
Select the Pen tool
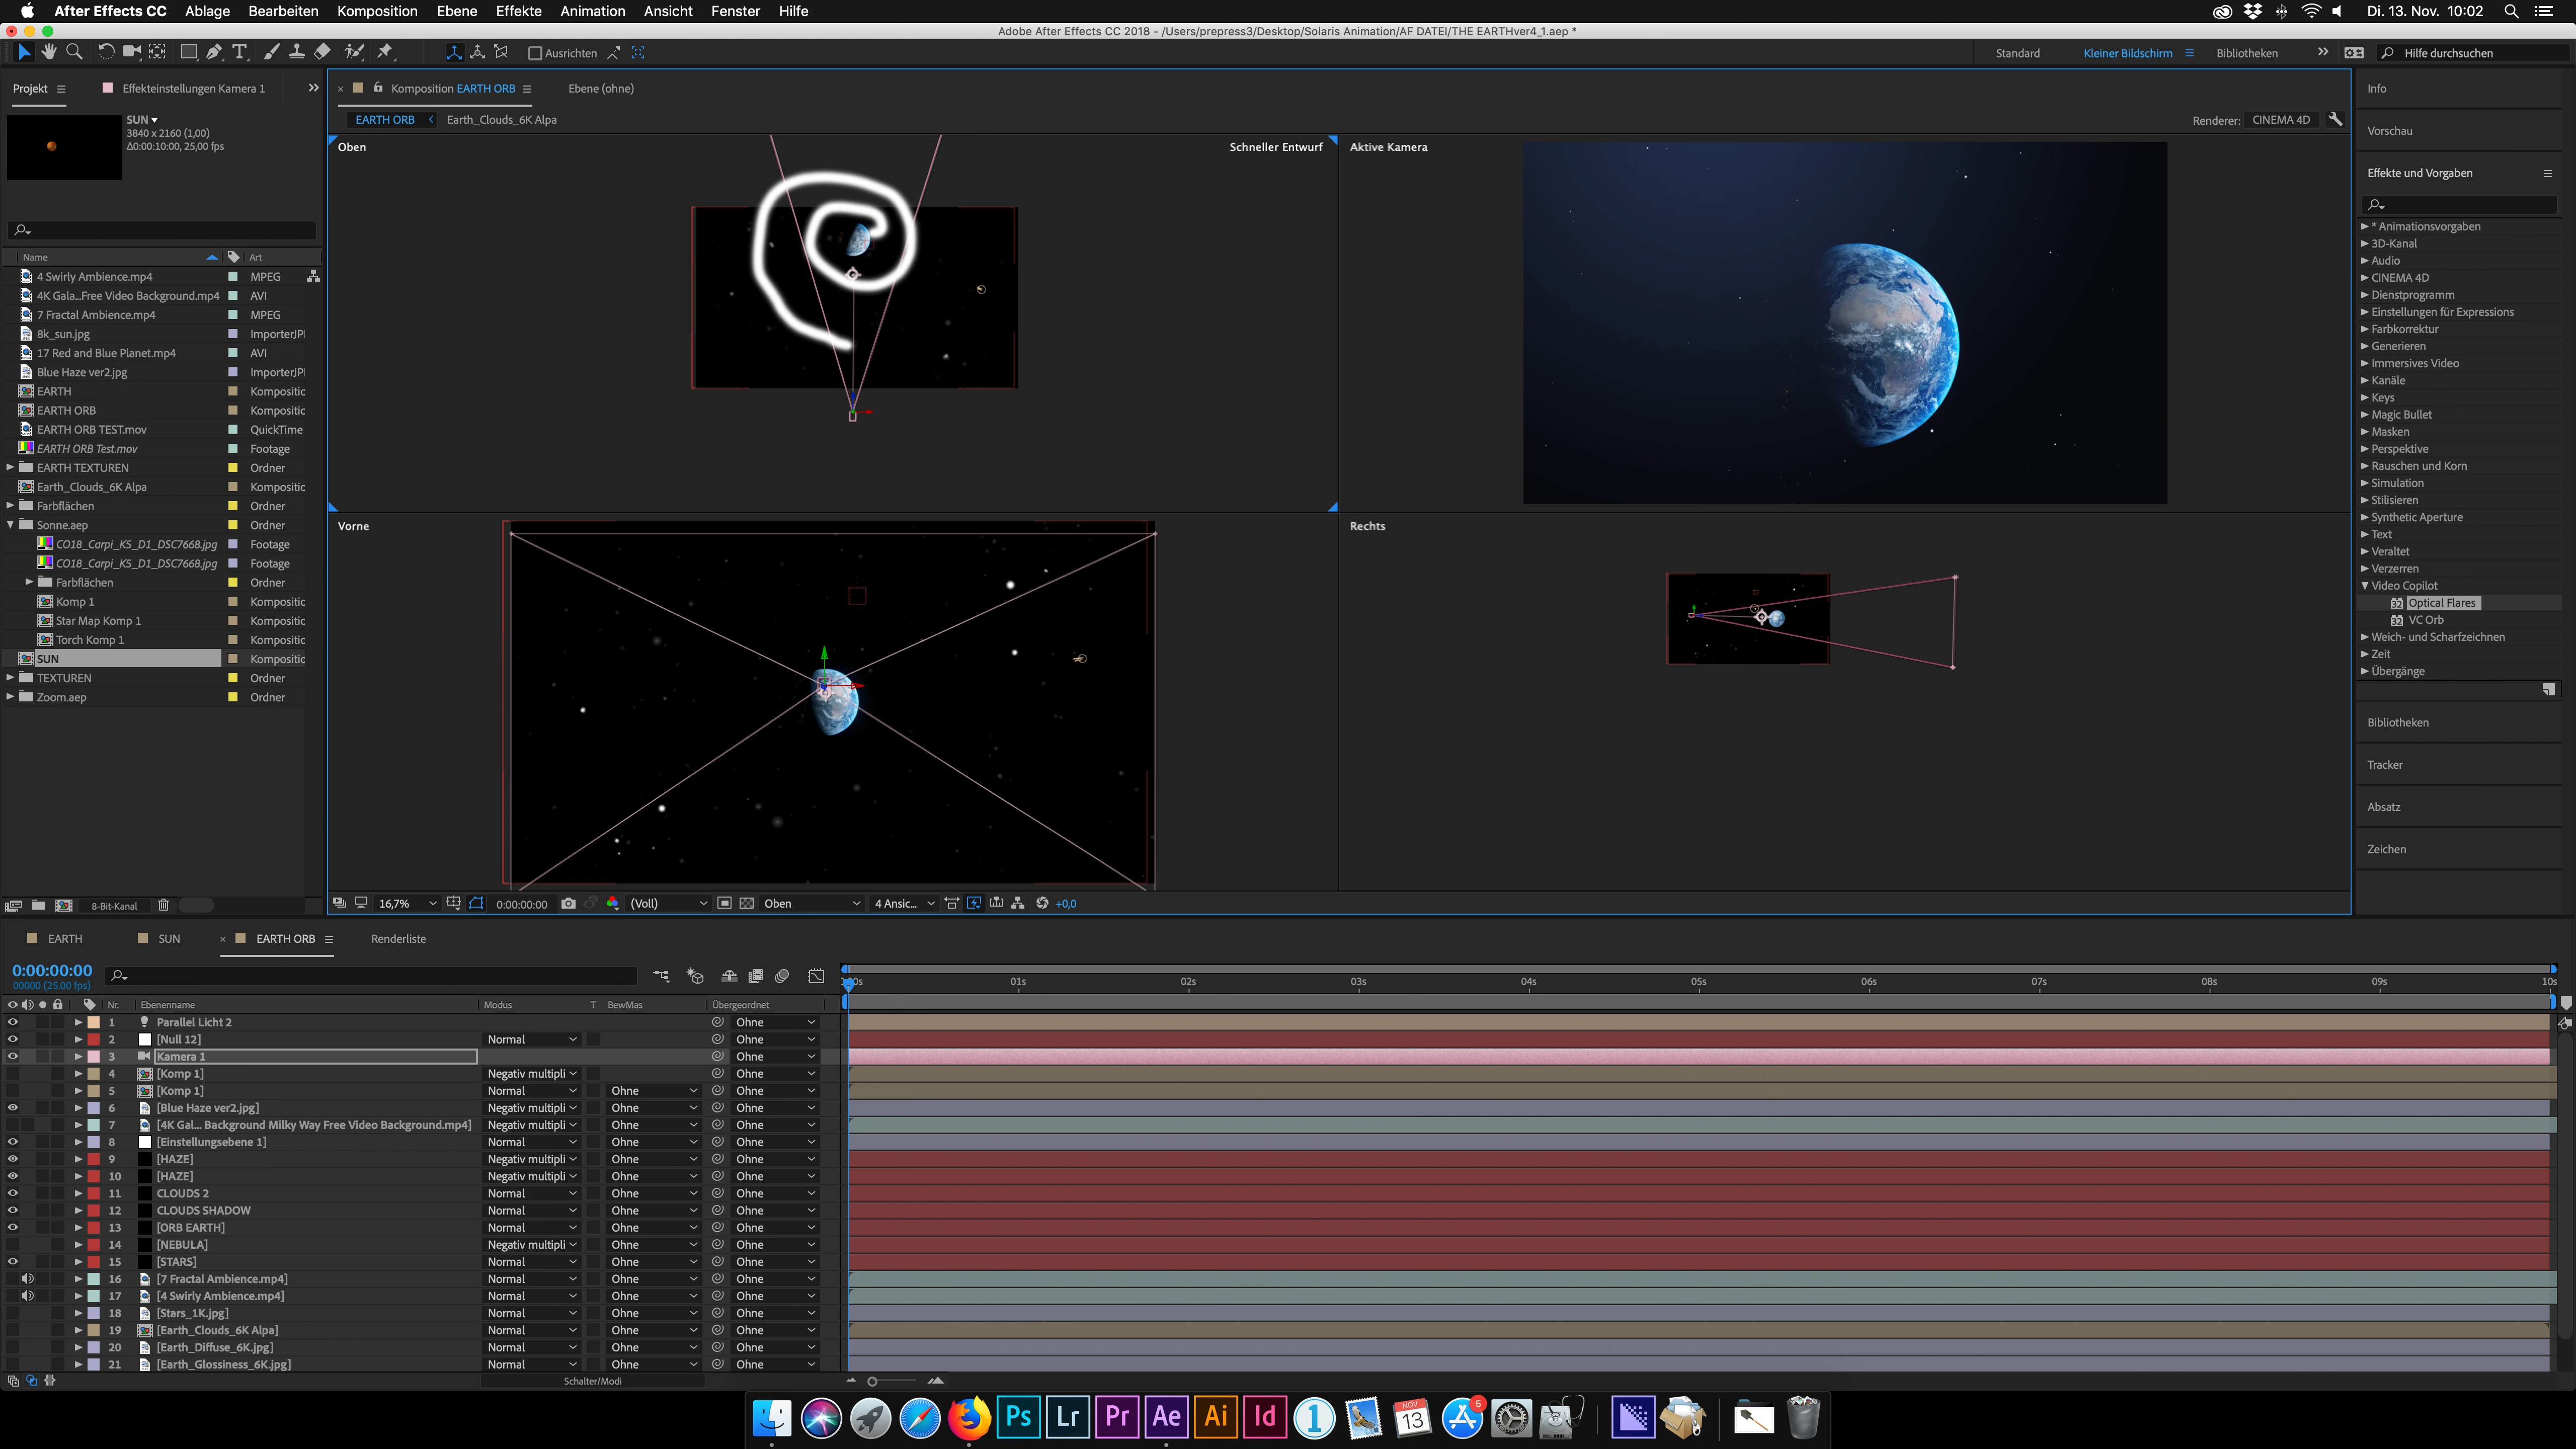click(x=214, y=52)
